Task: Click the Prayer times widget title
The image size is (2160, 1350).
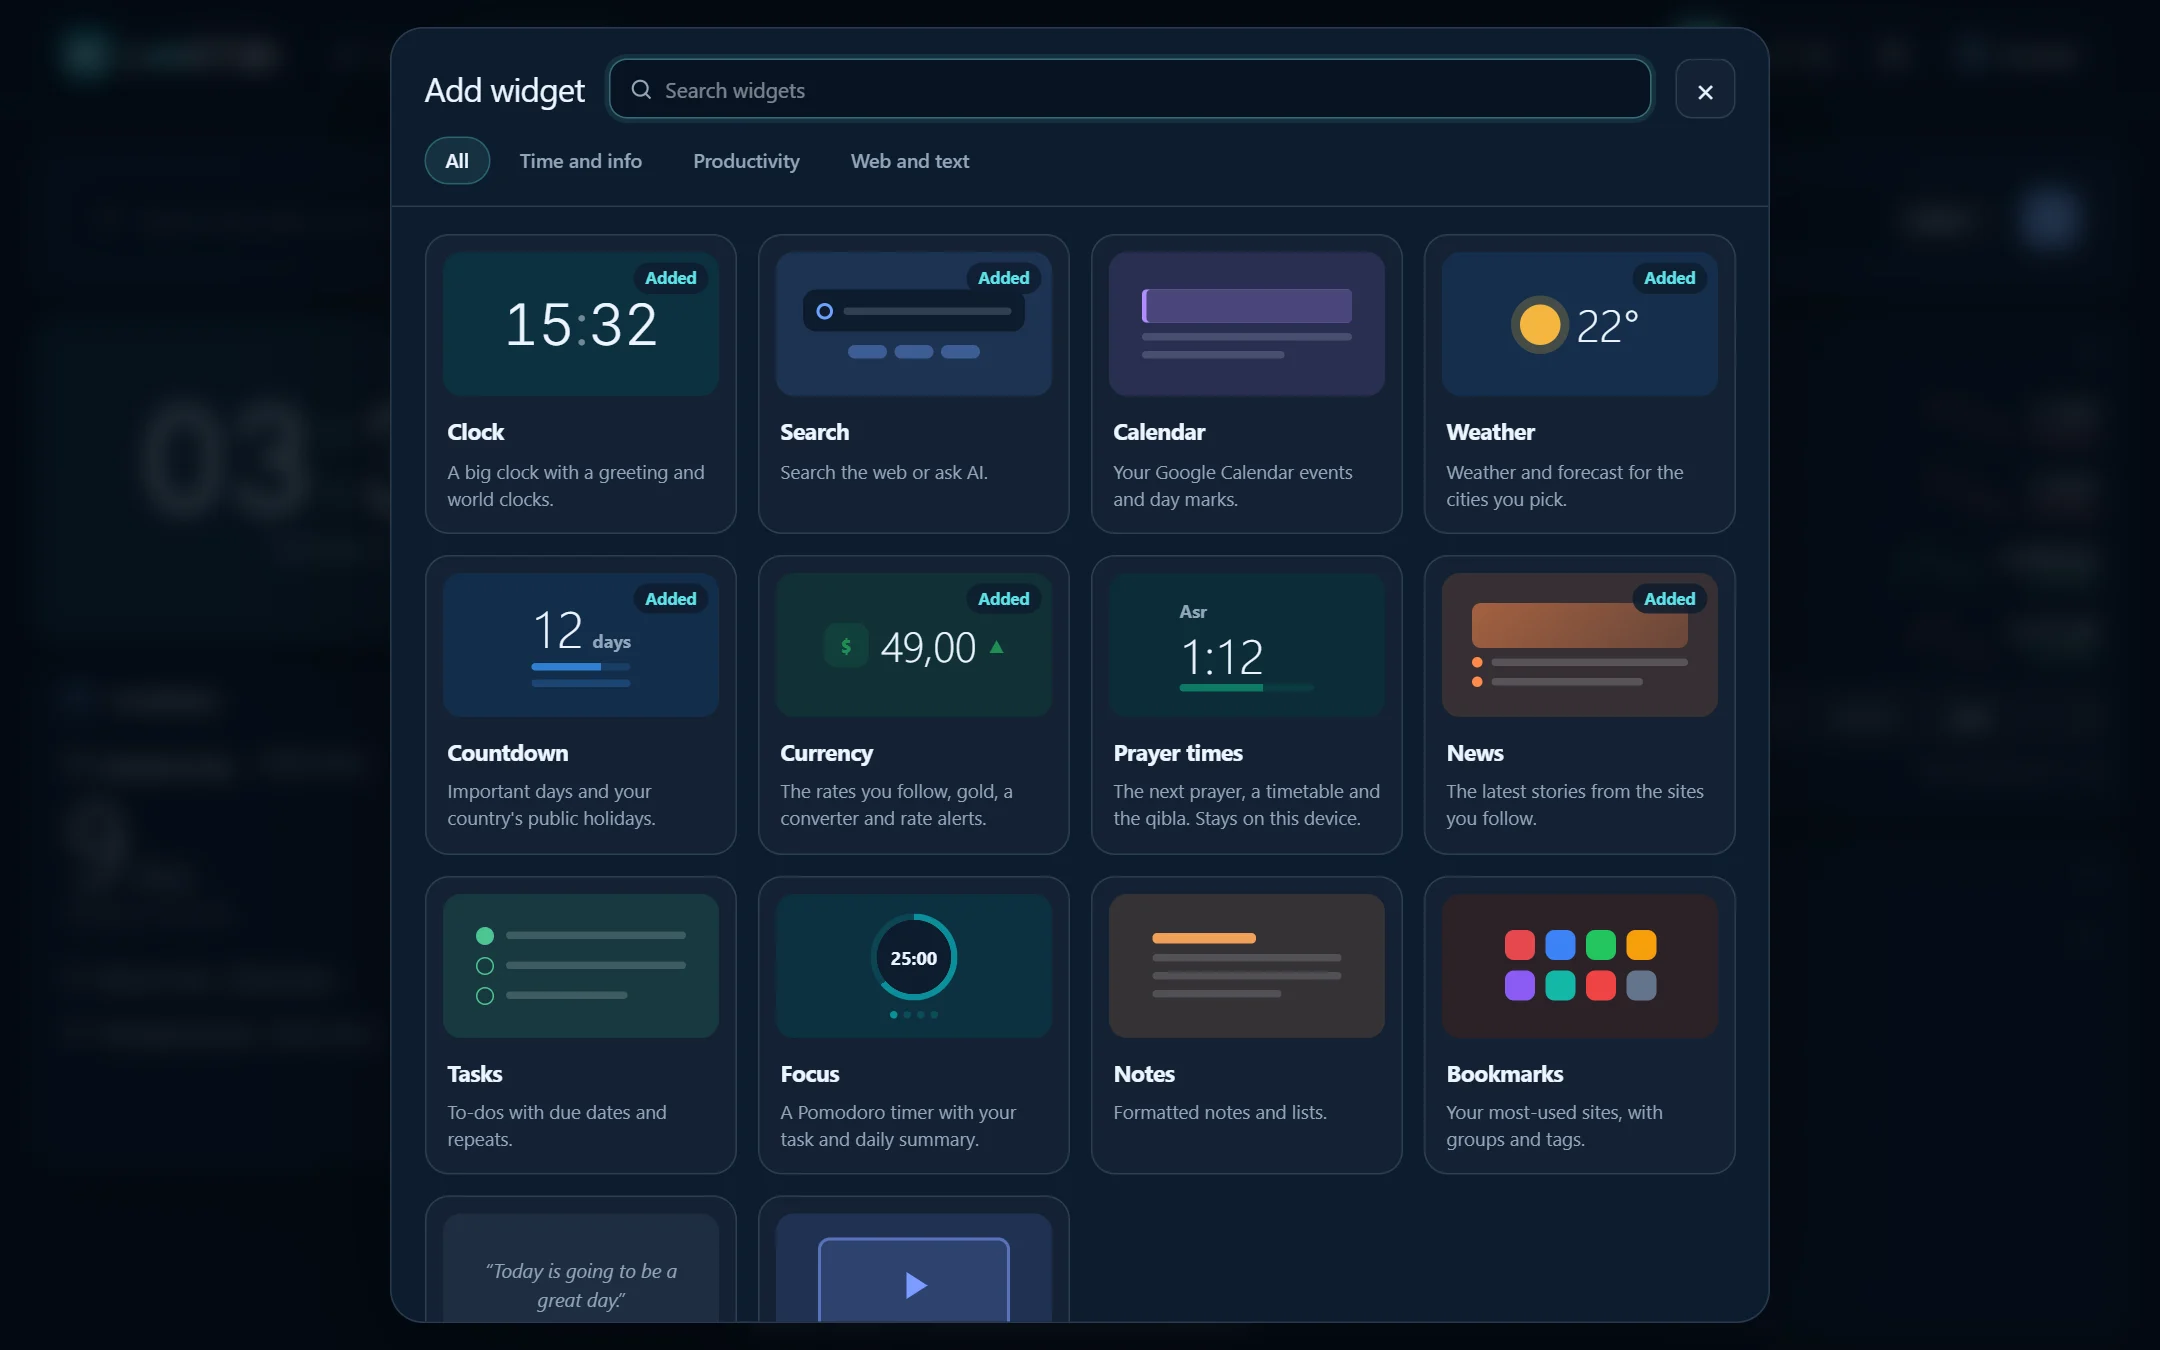Action: click(1178, 753)
